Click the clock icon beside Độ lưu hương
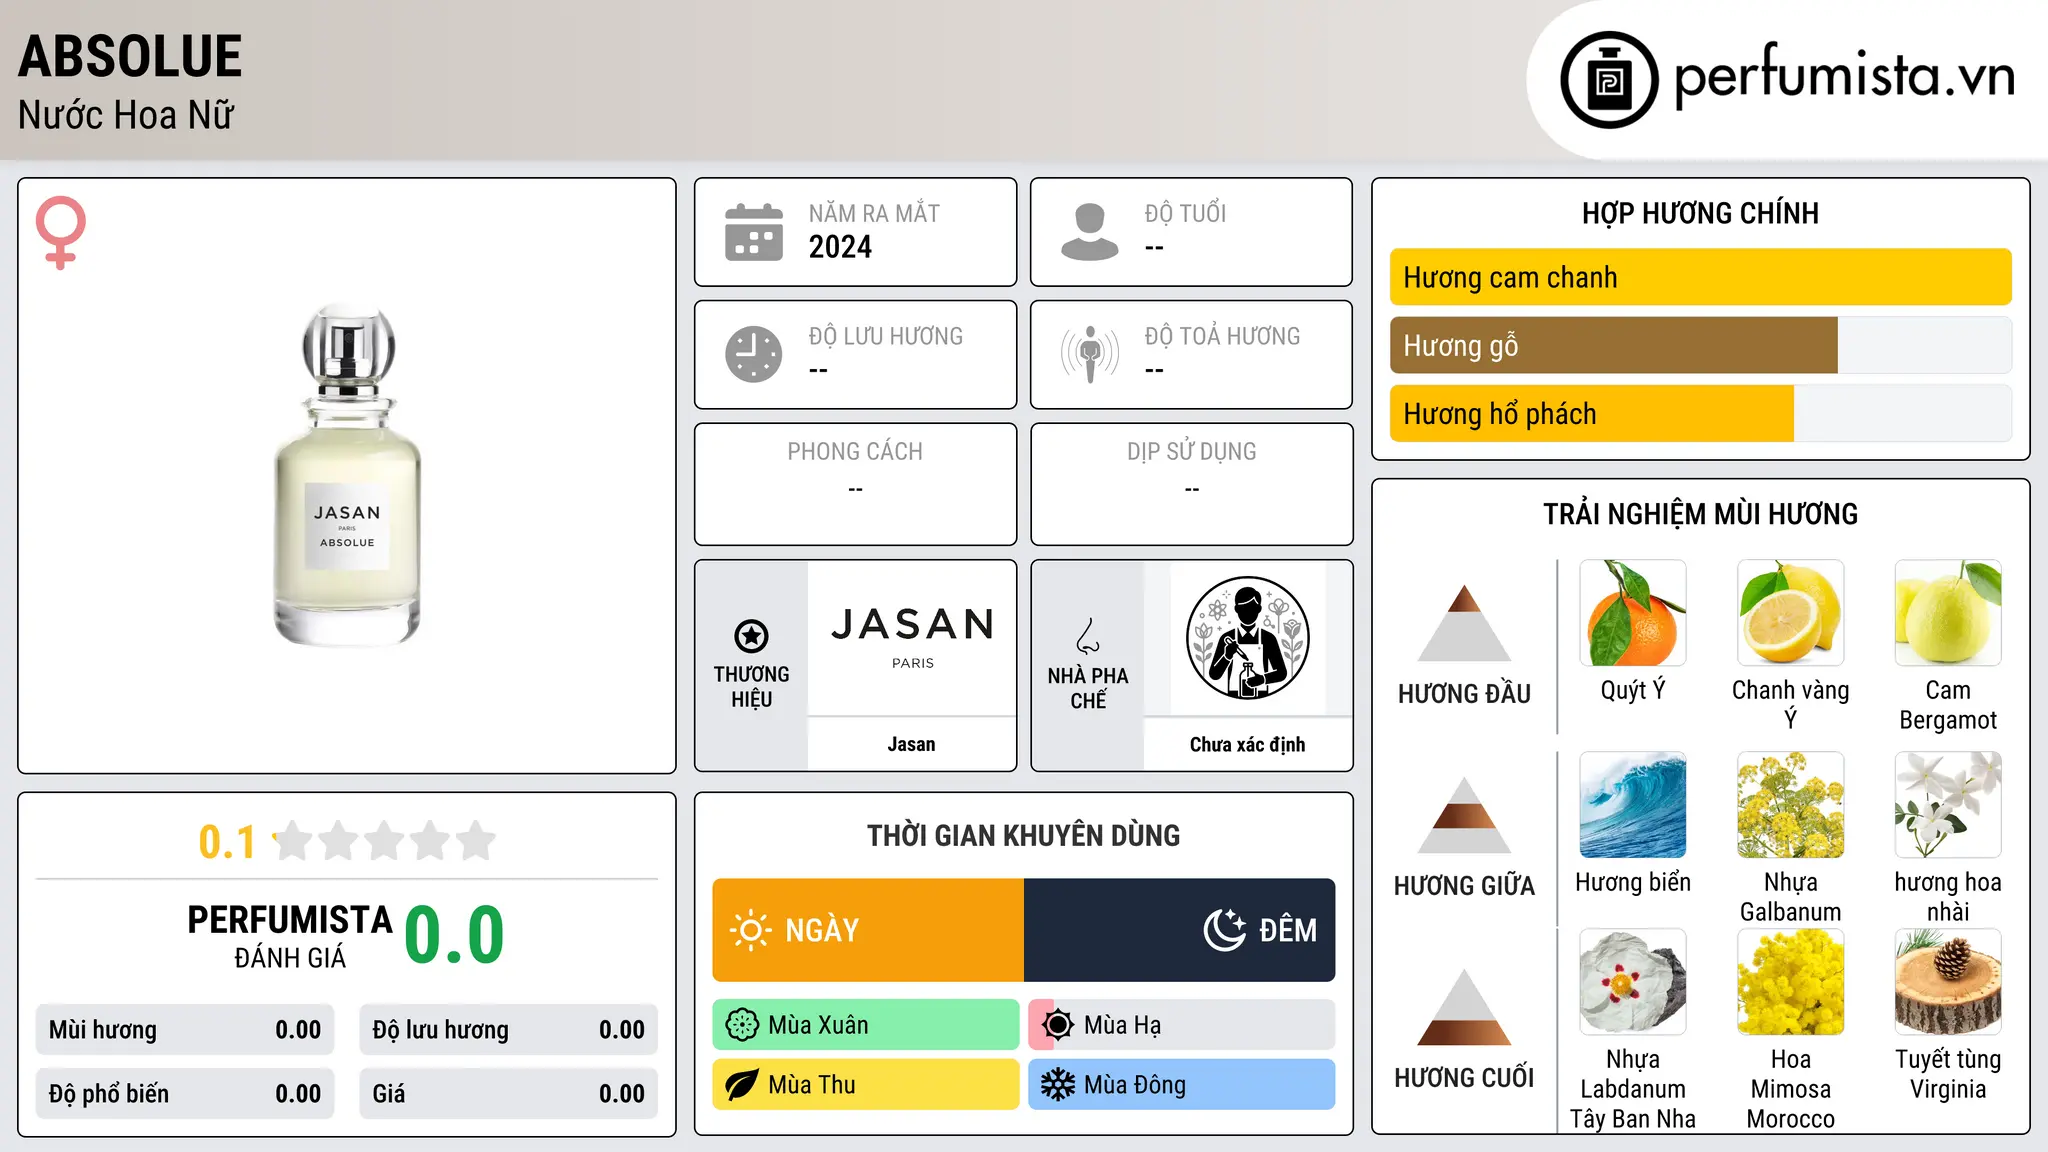2048x1152 pixels. point(754,354)
